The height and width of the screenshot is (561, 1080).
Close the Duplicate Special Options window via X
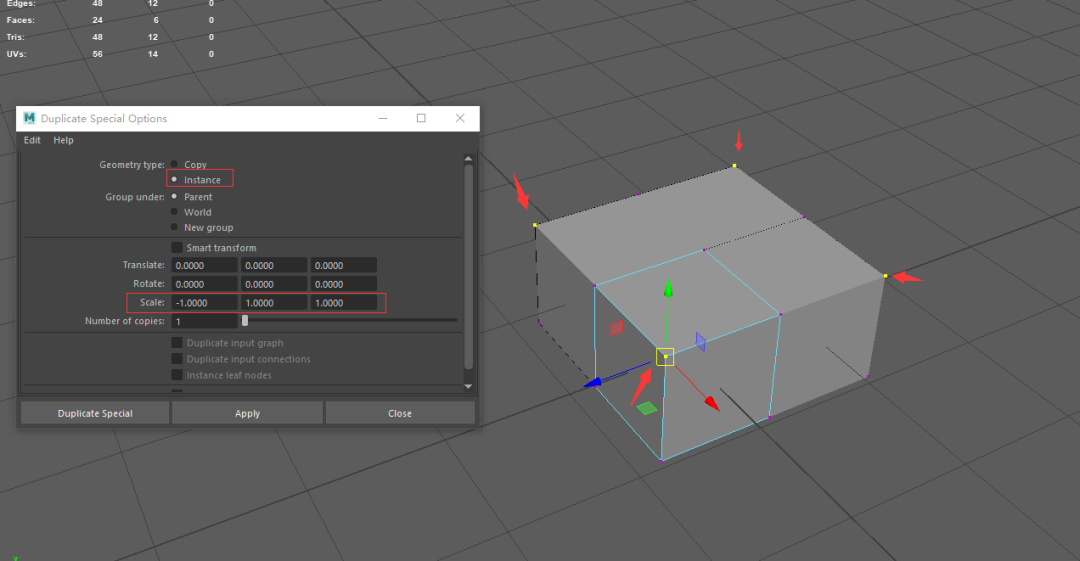click(x=460, y=119)
